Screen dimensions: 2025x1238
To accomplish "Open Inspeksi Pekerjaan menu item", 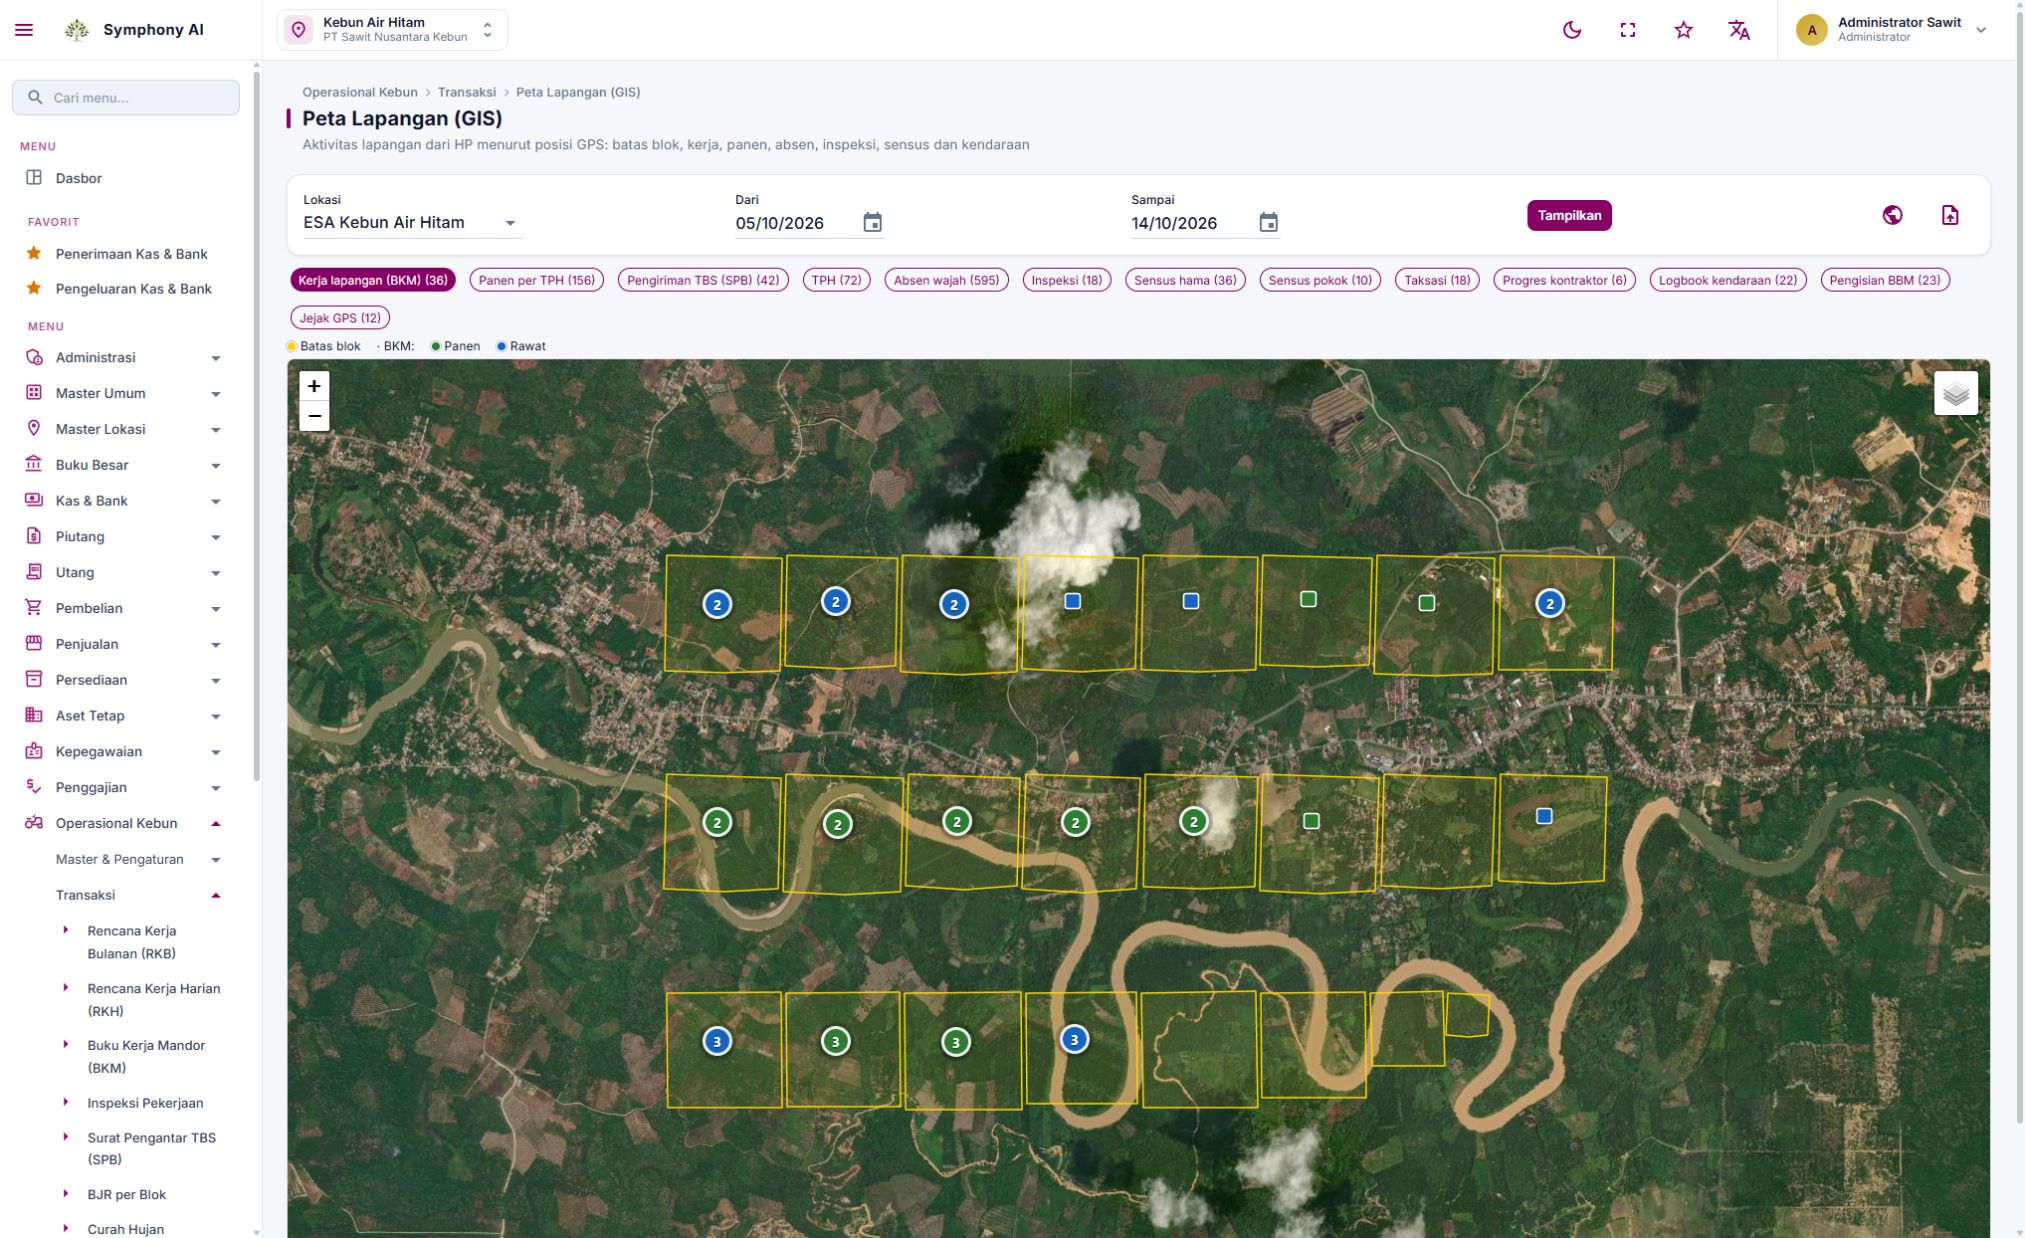I will [145, 1103].
